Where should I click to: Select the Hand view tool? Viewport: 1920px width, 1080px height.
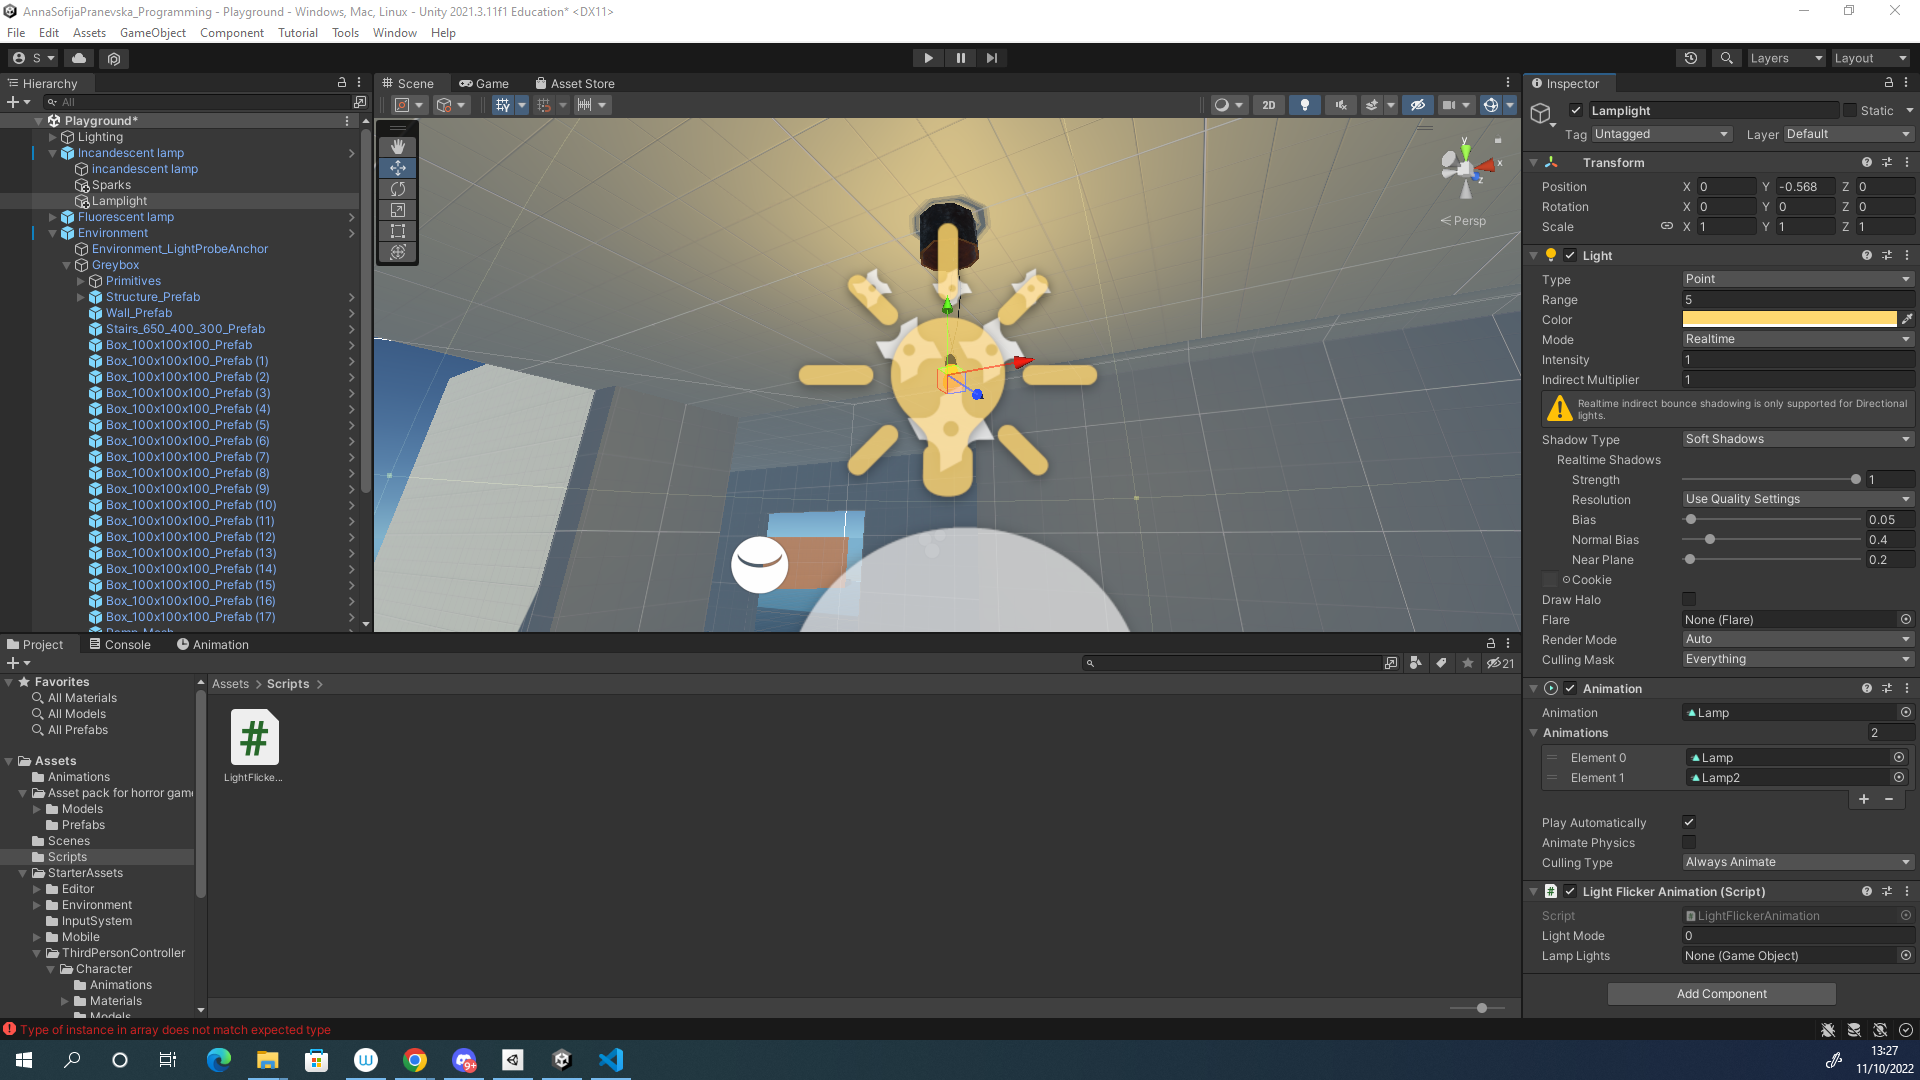[398, 146]
